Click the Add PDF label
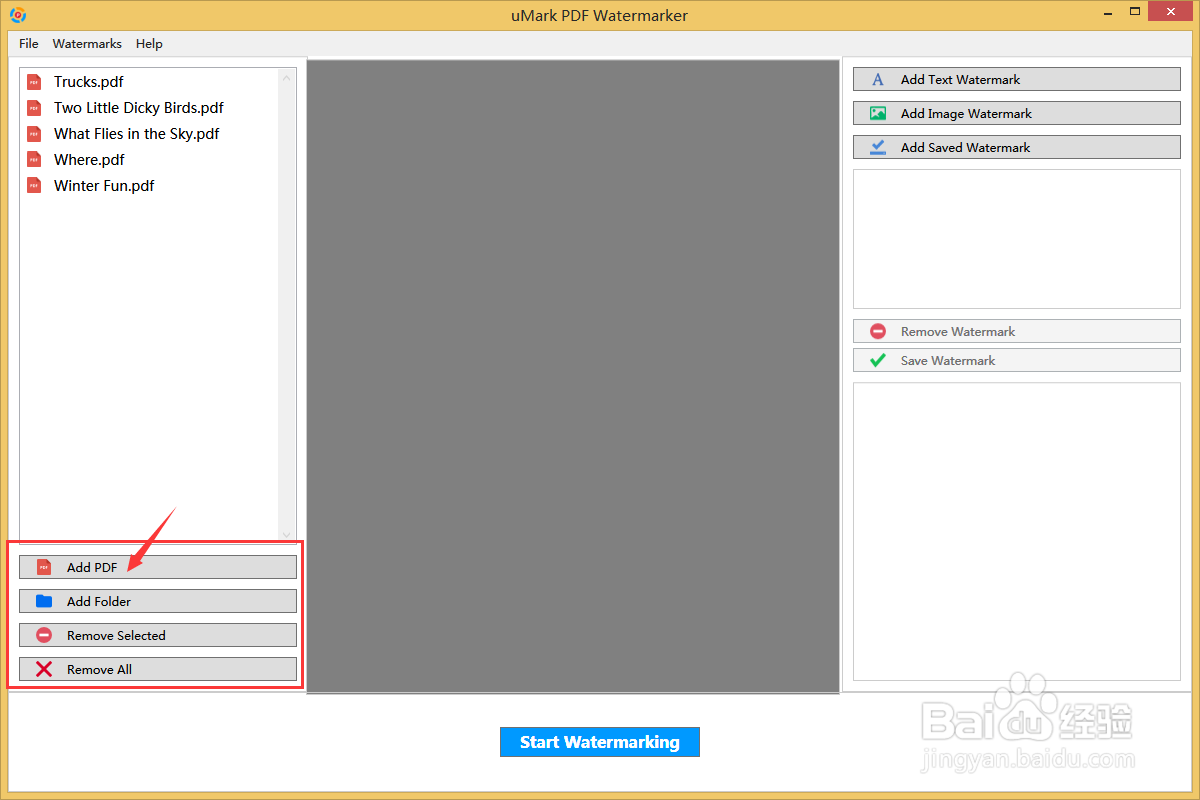The width and height of the screenshot is (1200, 800). pos(92,567)
